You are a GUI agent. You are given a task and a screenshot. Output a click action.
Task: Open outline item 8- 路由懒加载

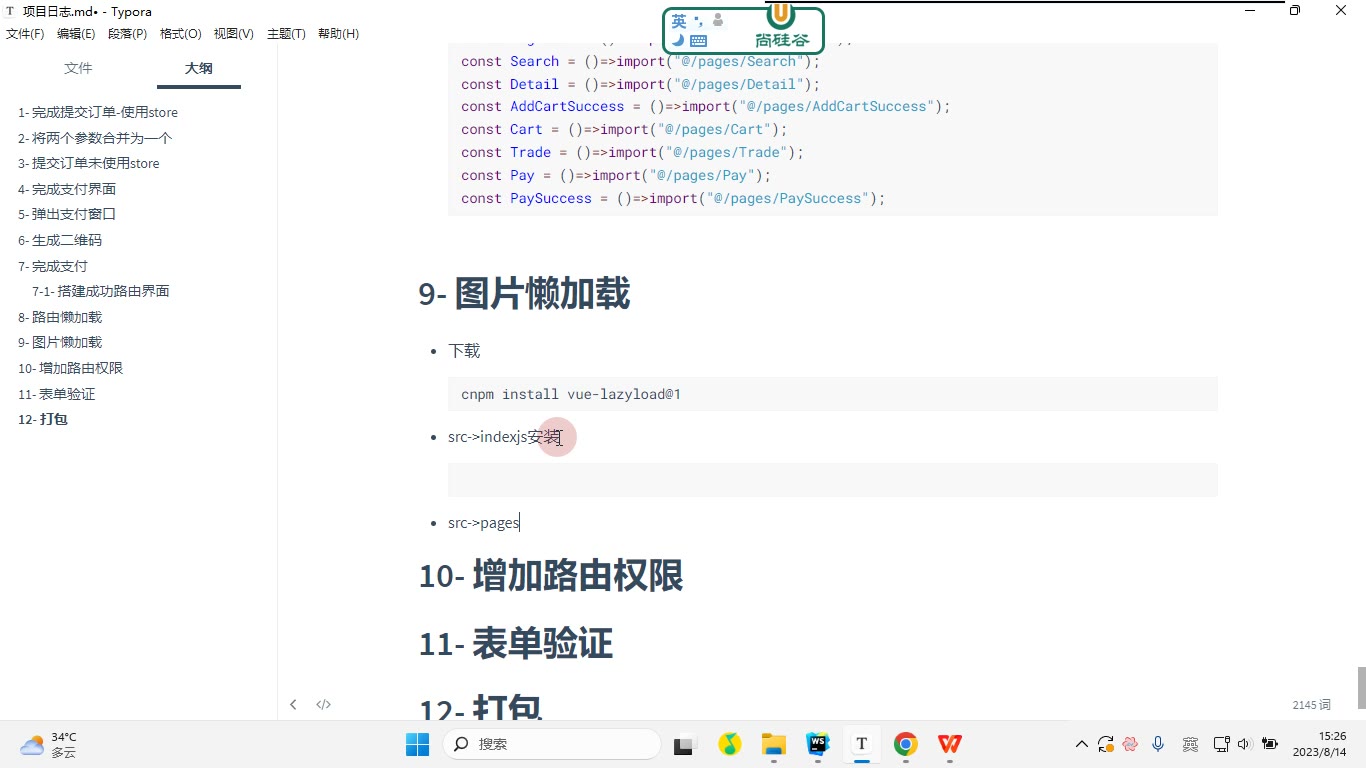coord(60,317)
